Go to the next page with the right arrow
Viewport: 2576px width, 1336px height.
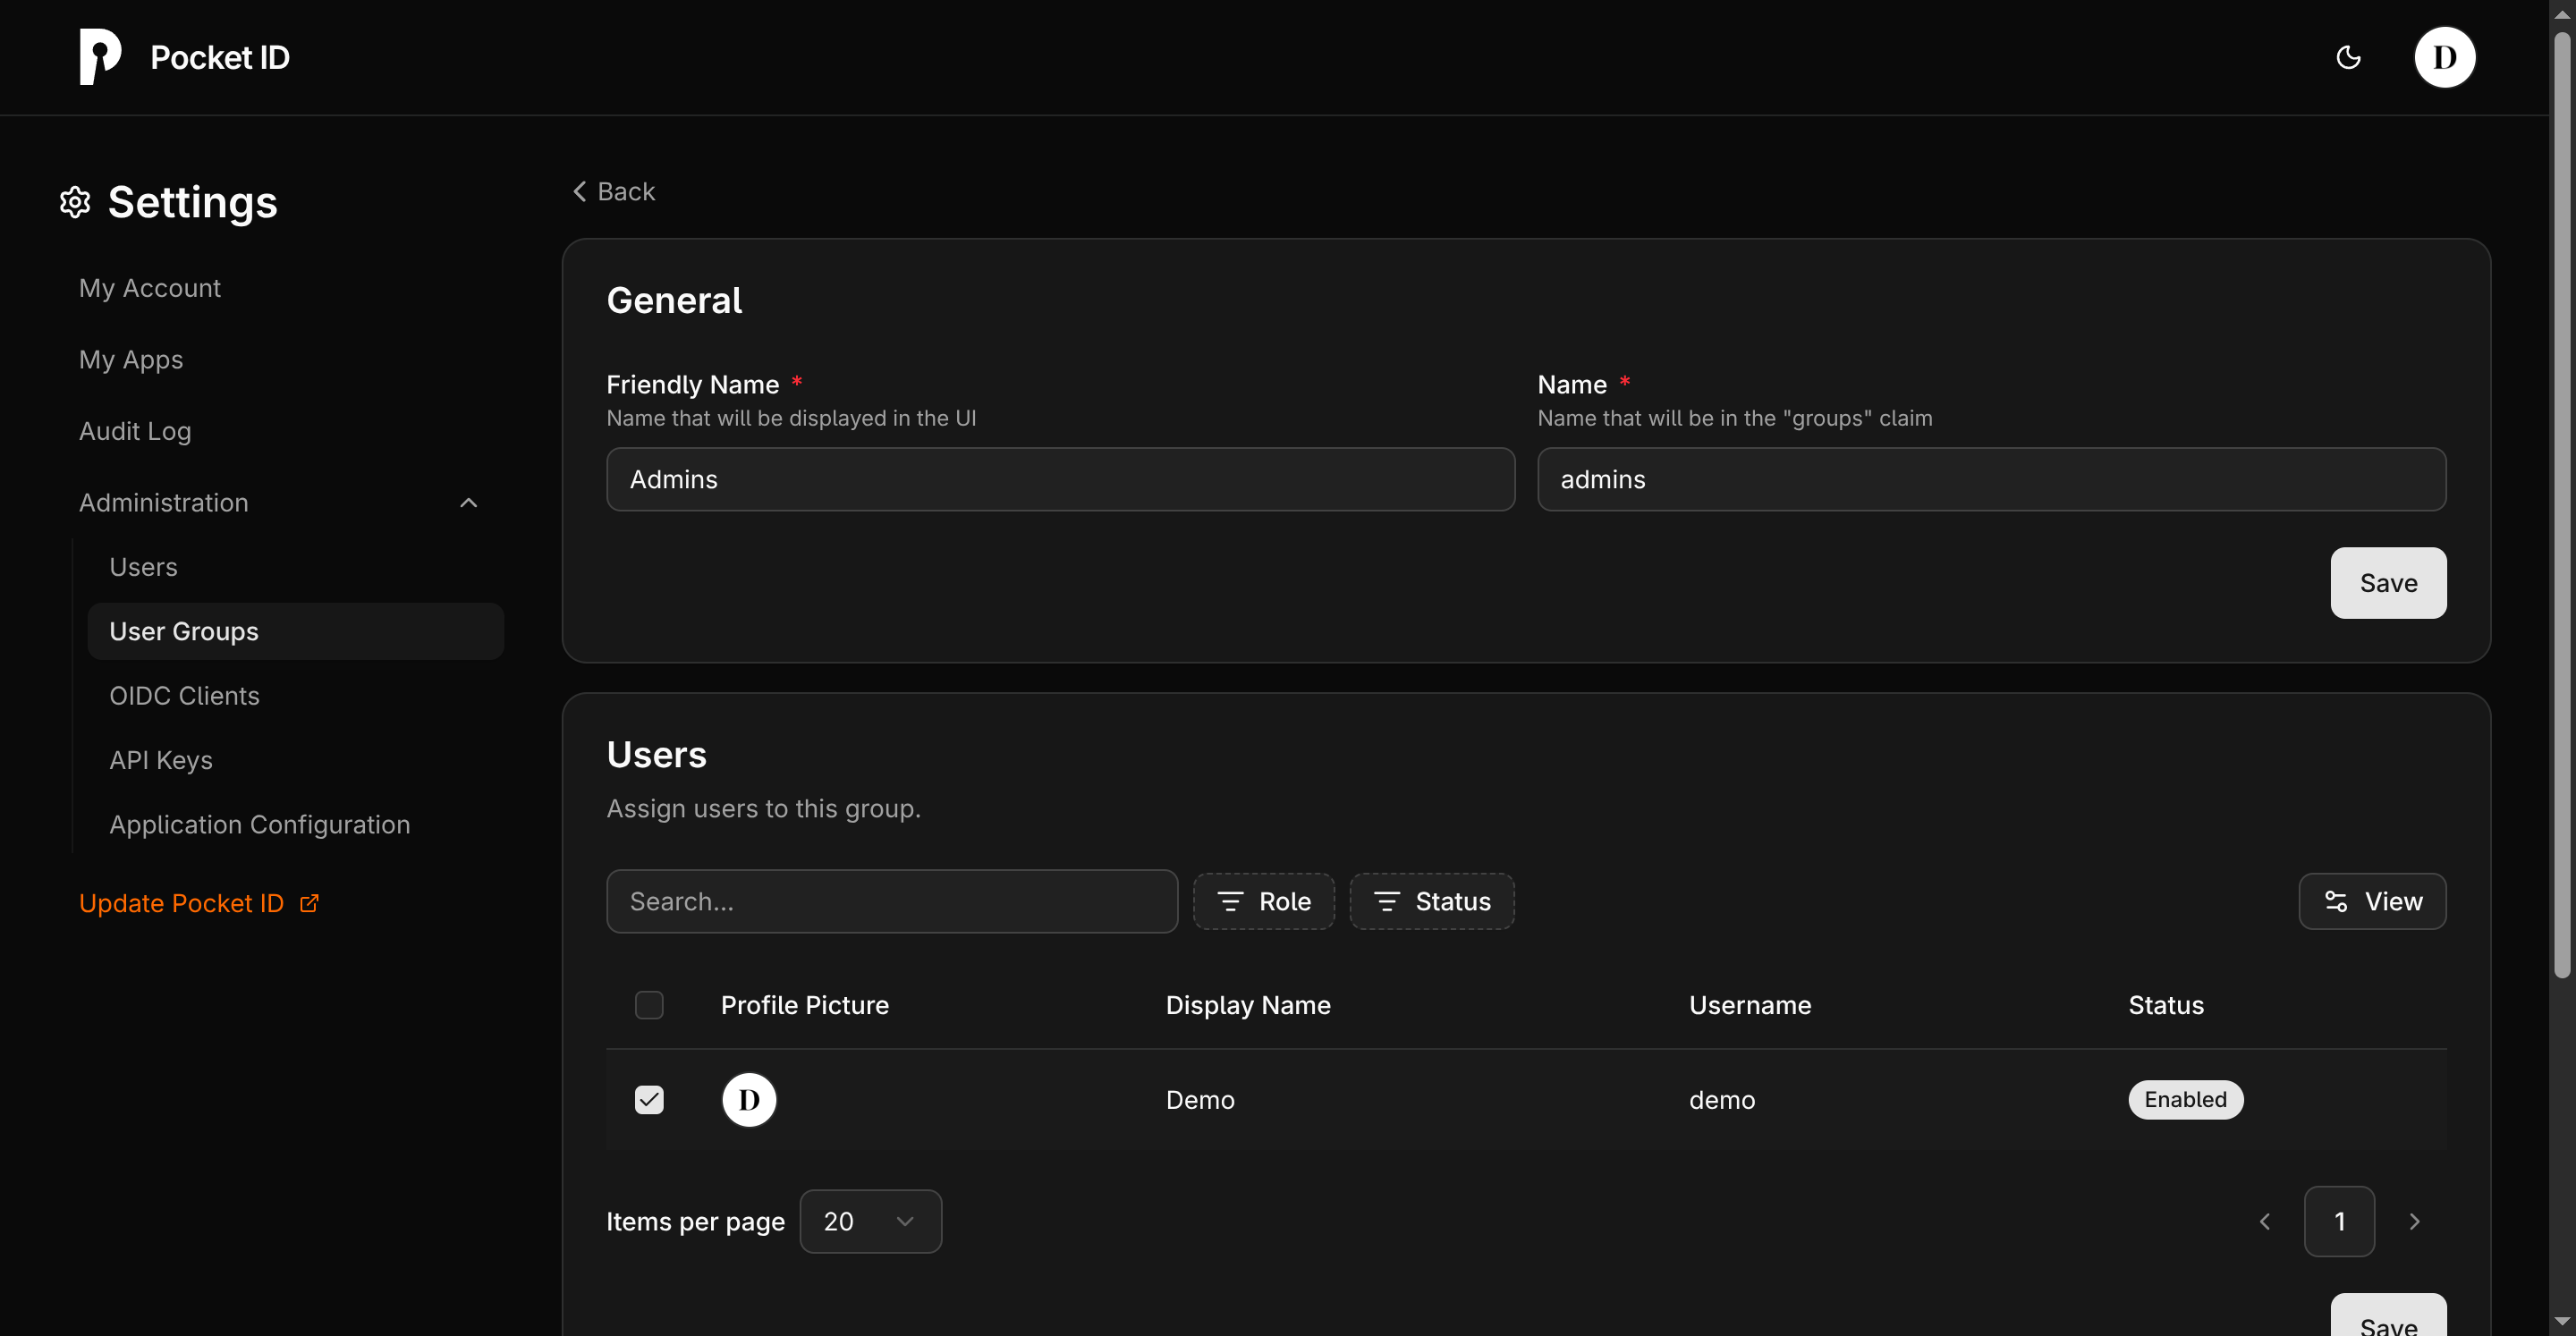coord(2414,1221)
